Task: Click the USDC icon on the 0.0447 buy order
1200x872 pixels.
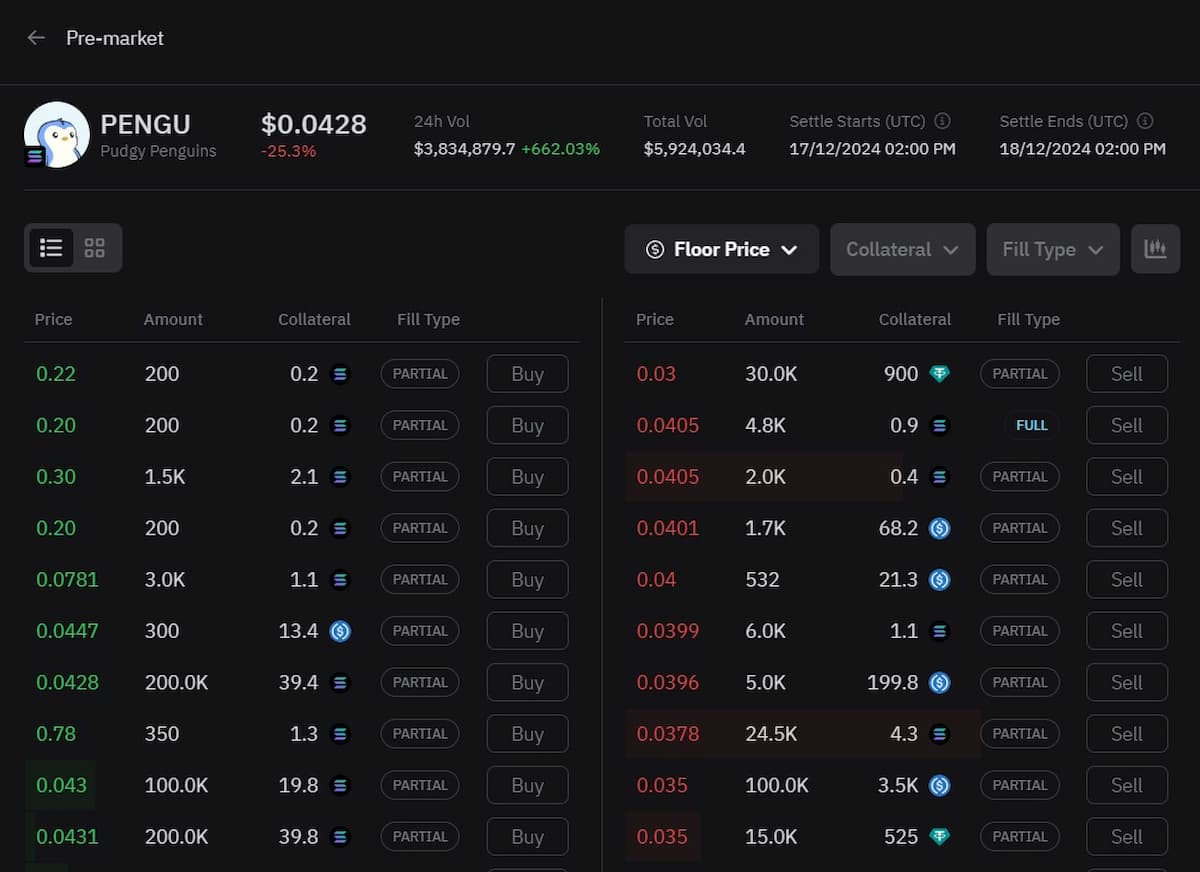Action: pos(339,631)
